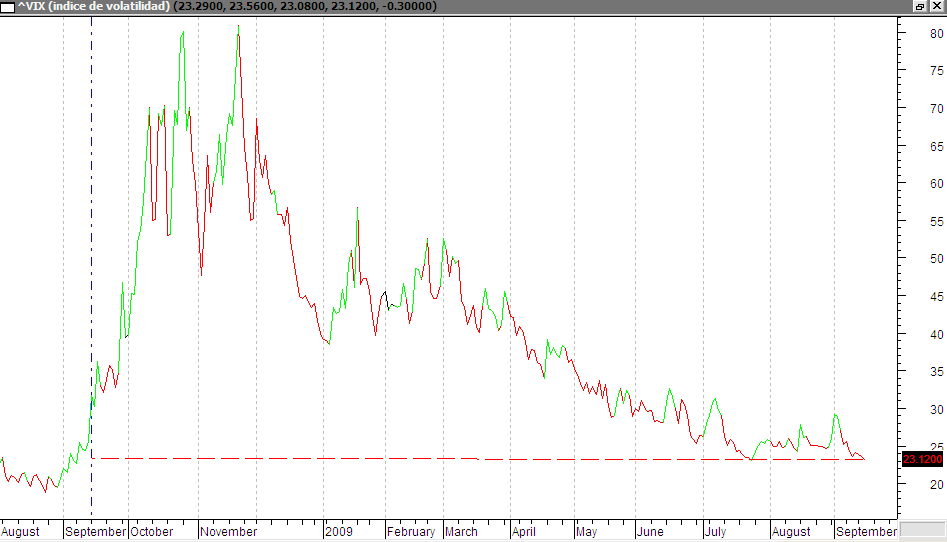This screenshot has height=542, width=947.
Task: Select the October label on time axis
Action: [x=152, y=532]
